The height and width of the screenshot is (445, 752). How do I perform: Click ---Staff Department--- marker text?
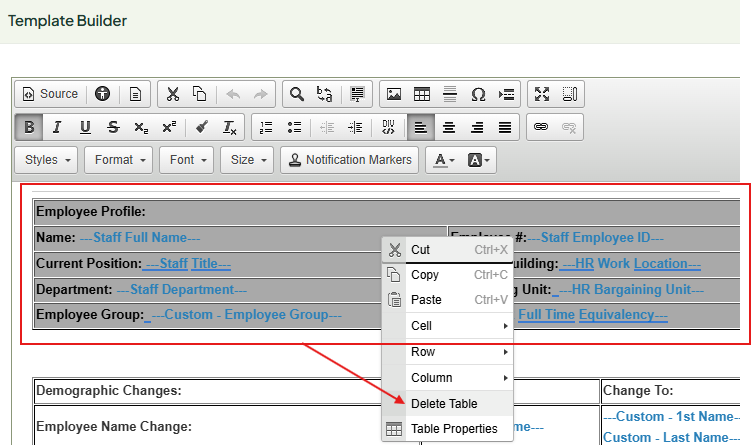[x=181, y=290]
